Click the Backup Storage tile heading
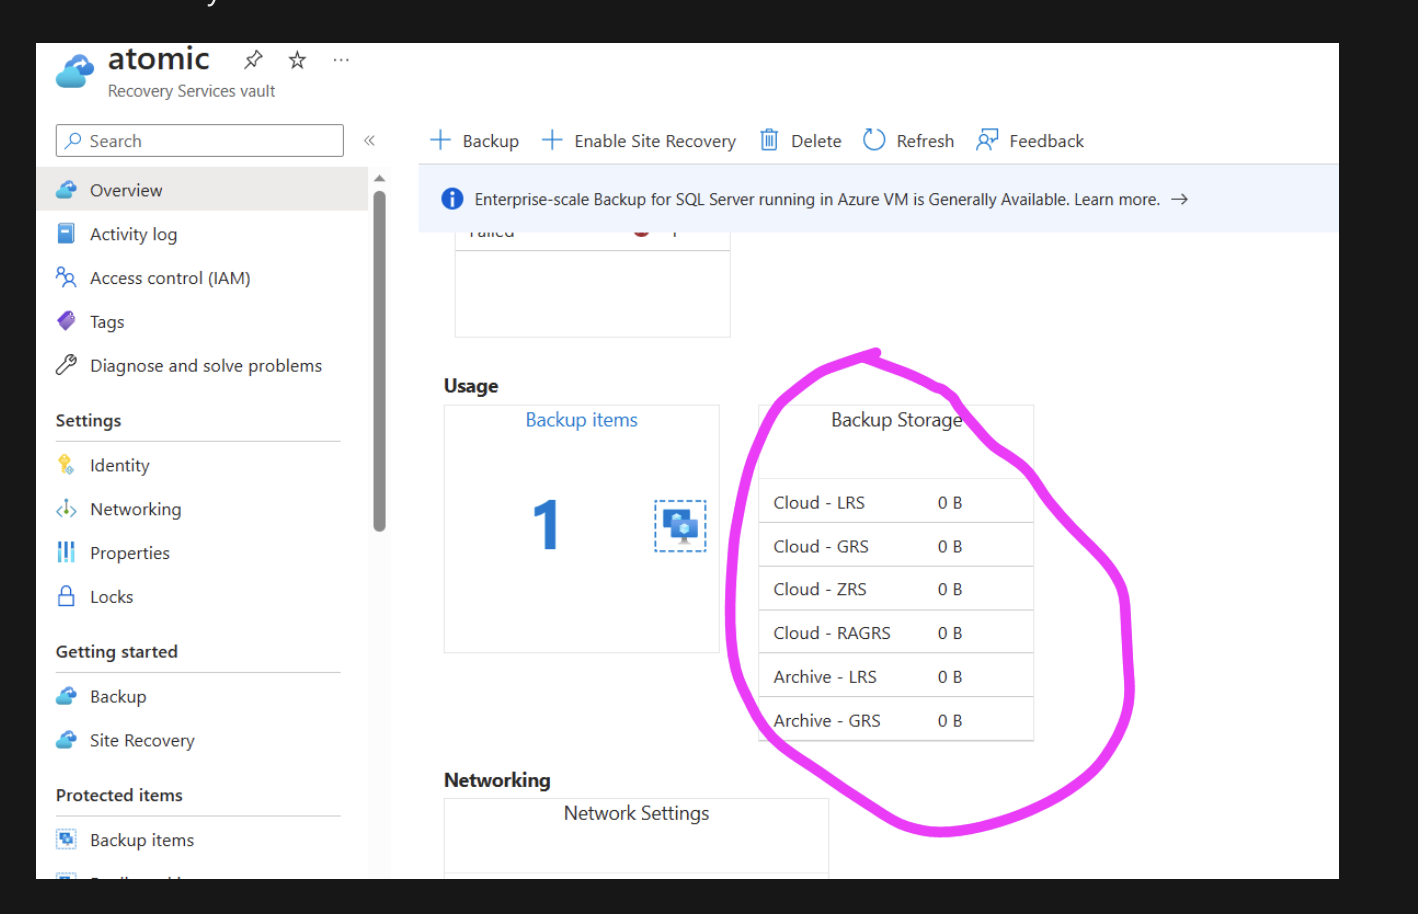Image resolution: width=1418 pixels, height=914 pixels. coord(896,420)
